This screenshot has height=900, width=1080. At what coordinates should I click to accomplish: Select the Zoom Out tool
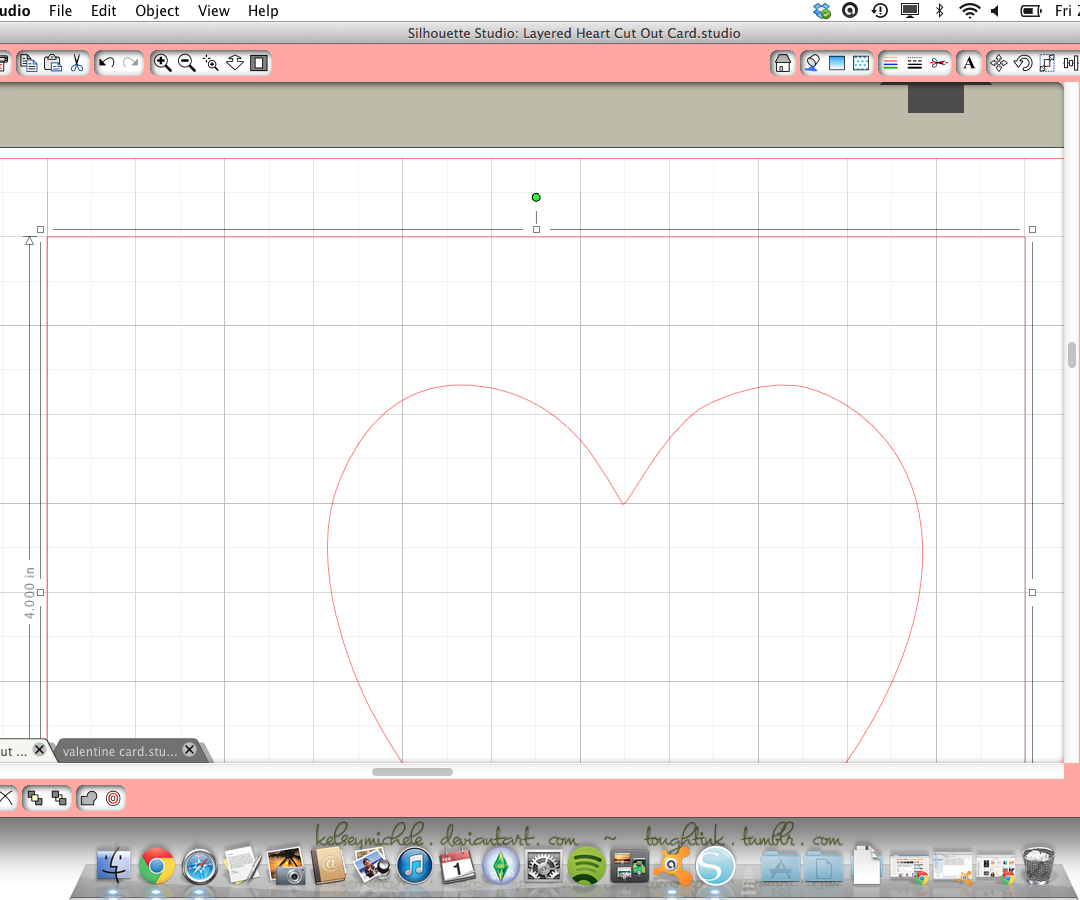(187, 62)
